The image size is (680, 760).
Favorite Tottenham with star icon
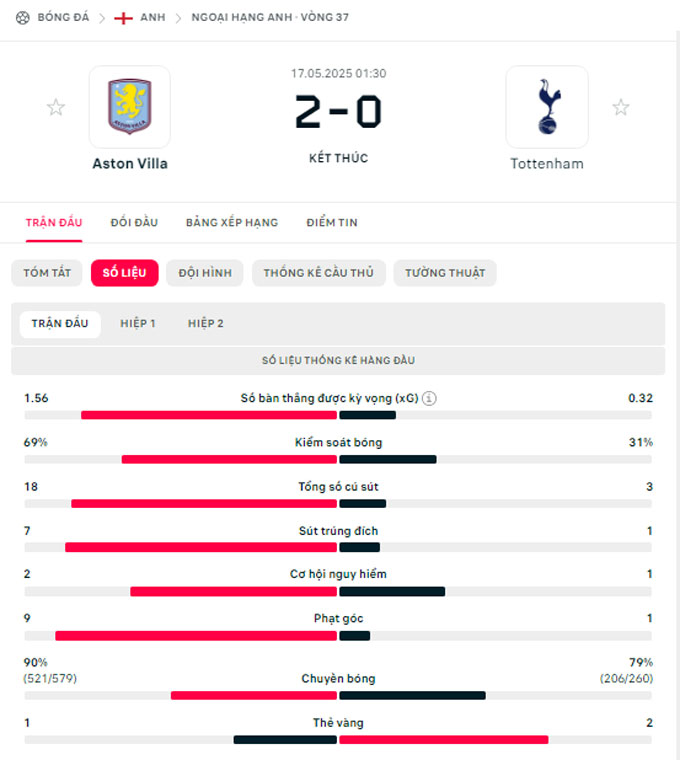click(620, 107)
